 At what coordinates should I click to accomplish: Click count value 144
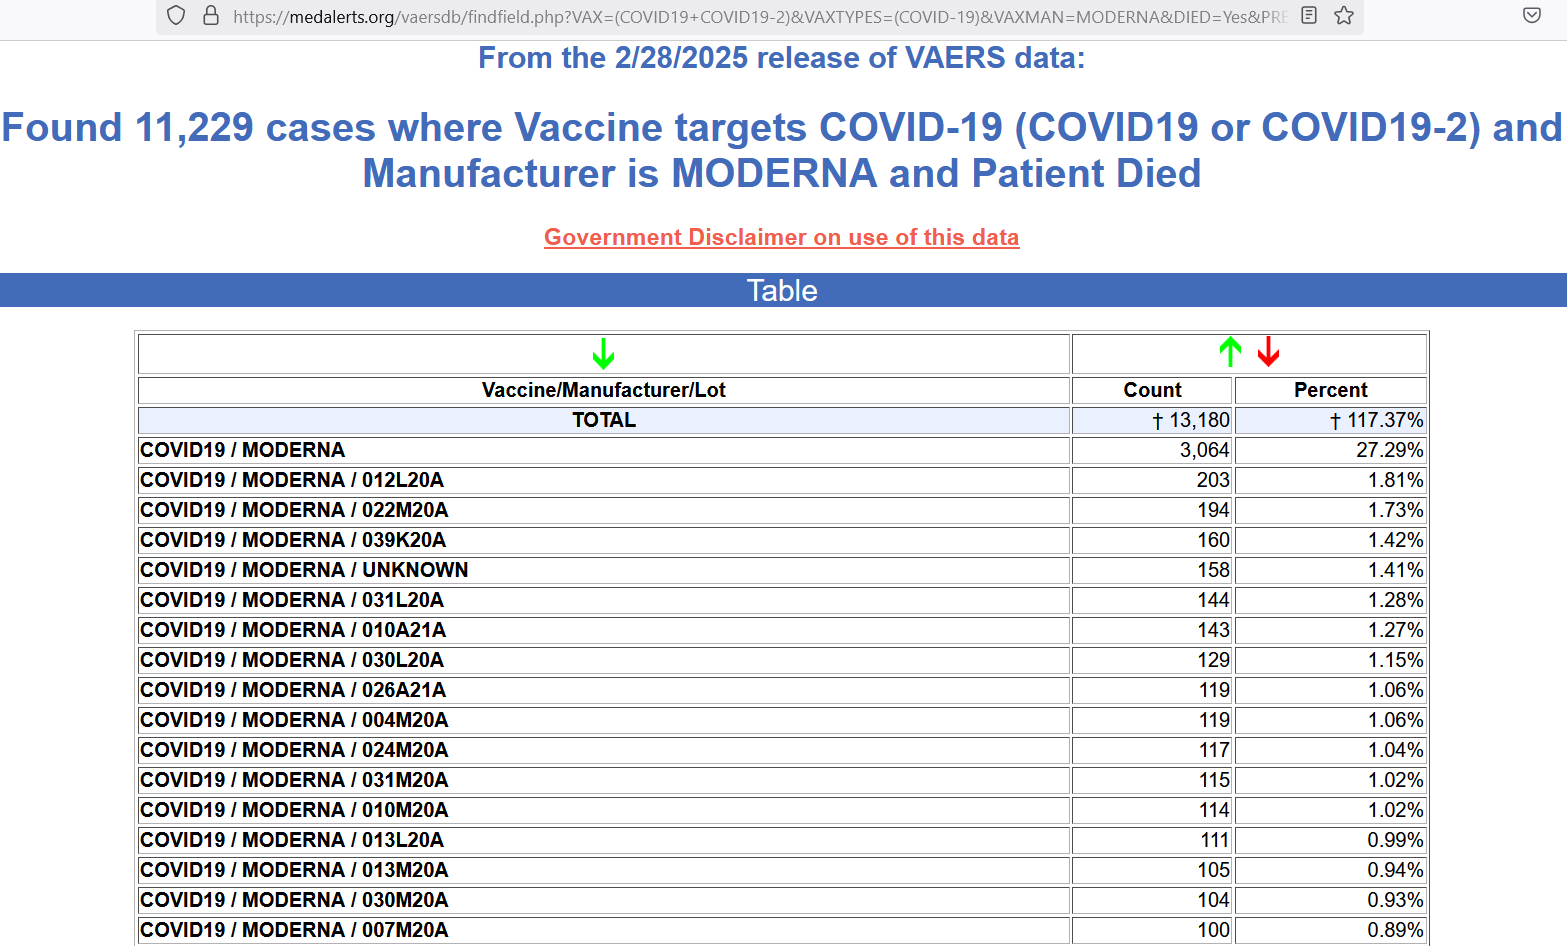pos(1213,600)
